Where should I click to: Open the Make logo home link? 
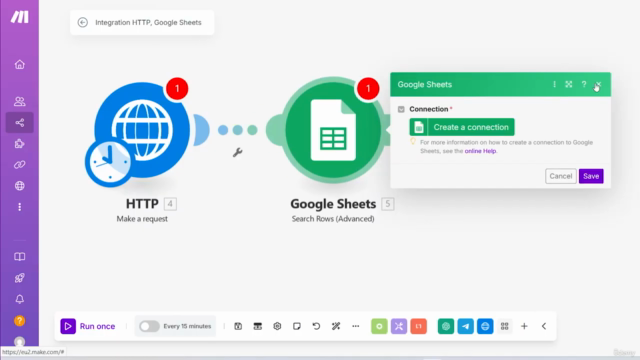[x=20, y=17]
